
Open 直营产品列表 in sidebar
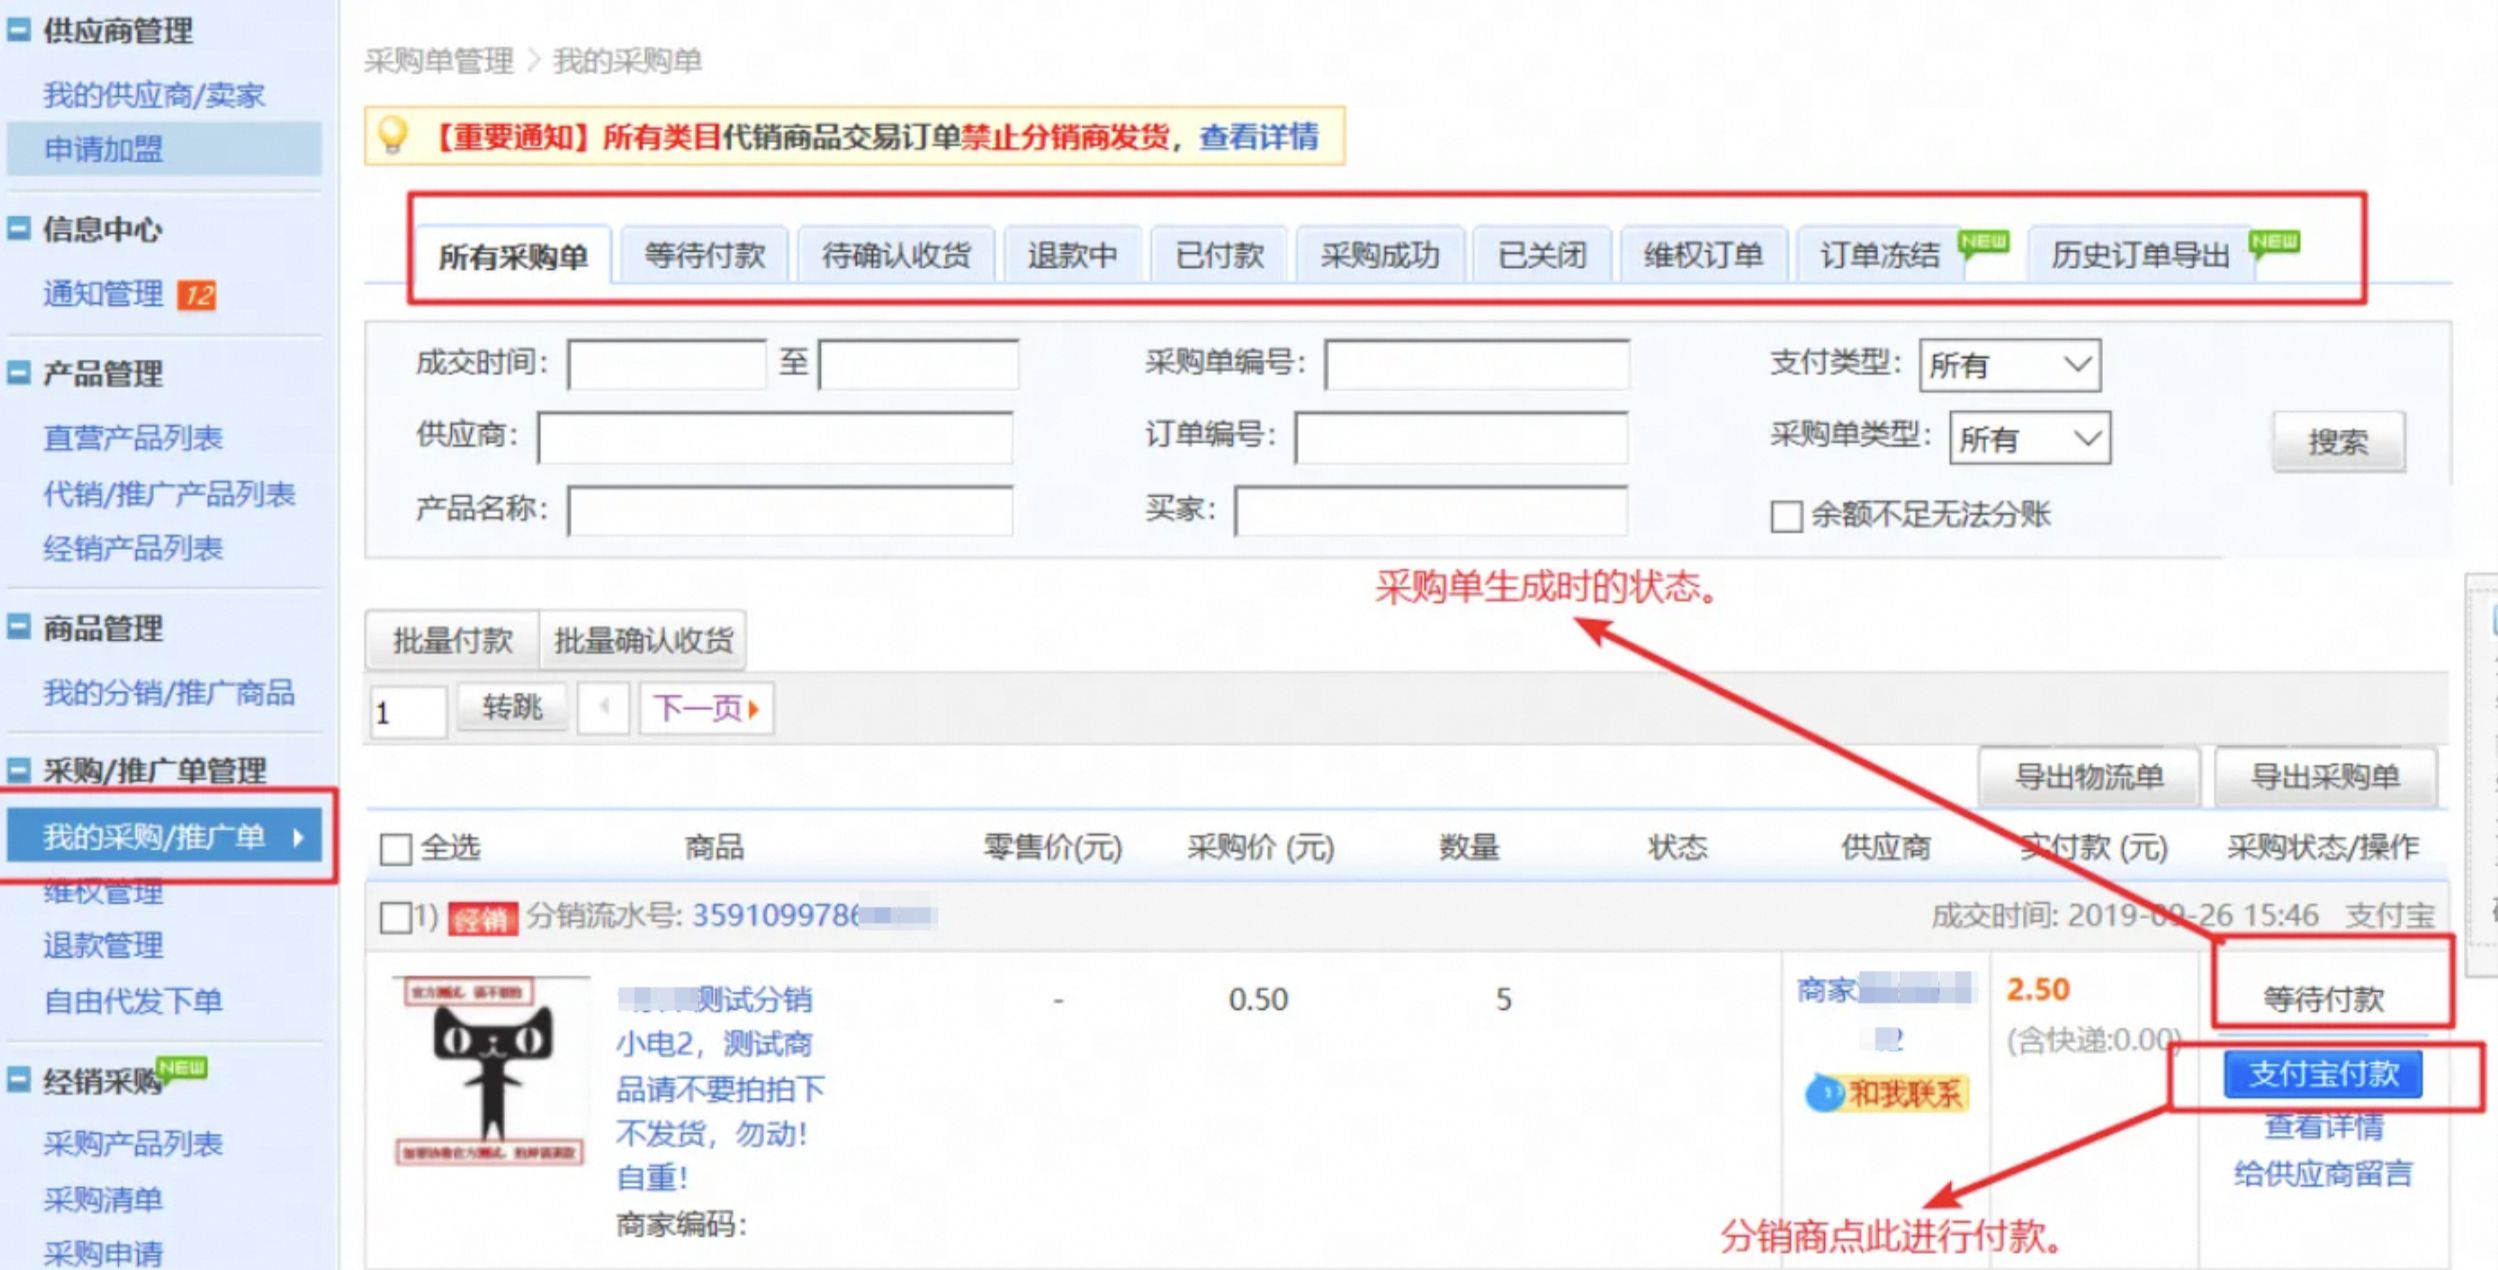(x=132, y=437)
